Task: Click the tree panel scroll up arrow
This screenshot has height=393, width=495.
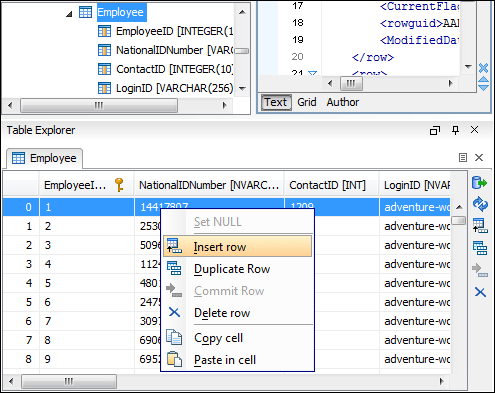Action: click(x=242, y=12)
